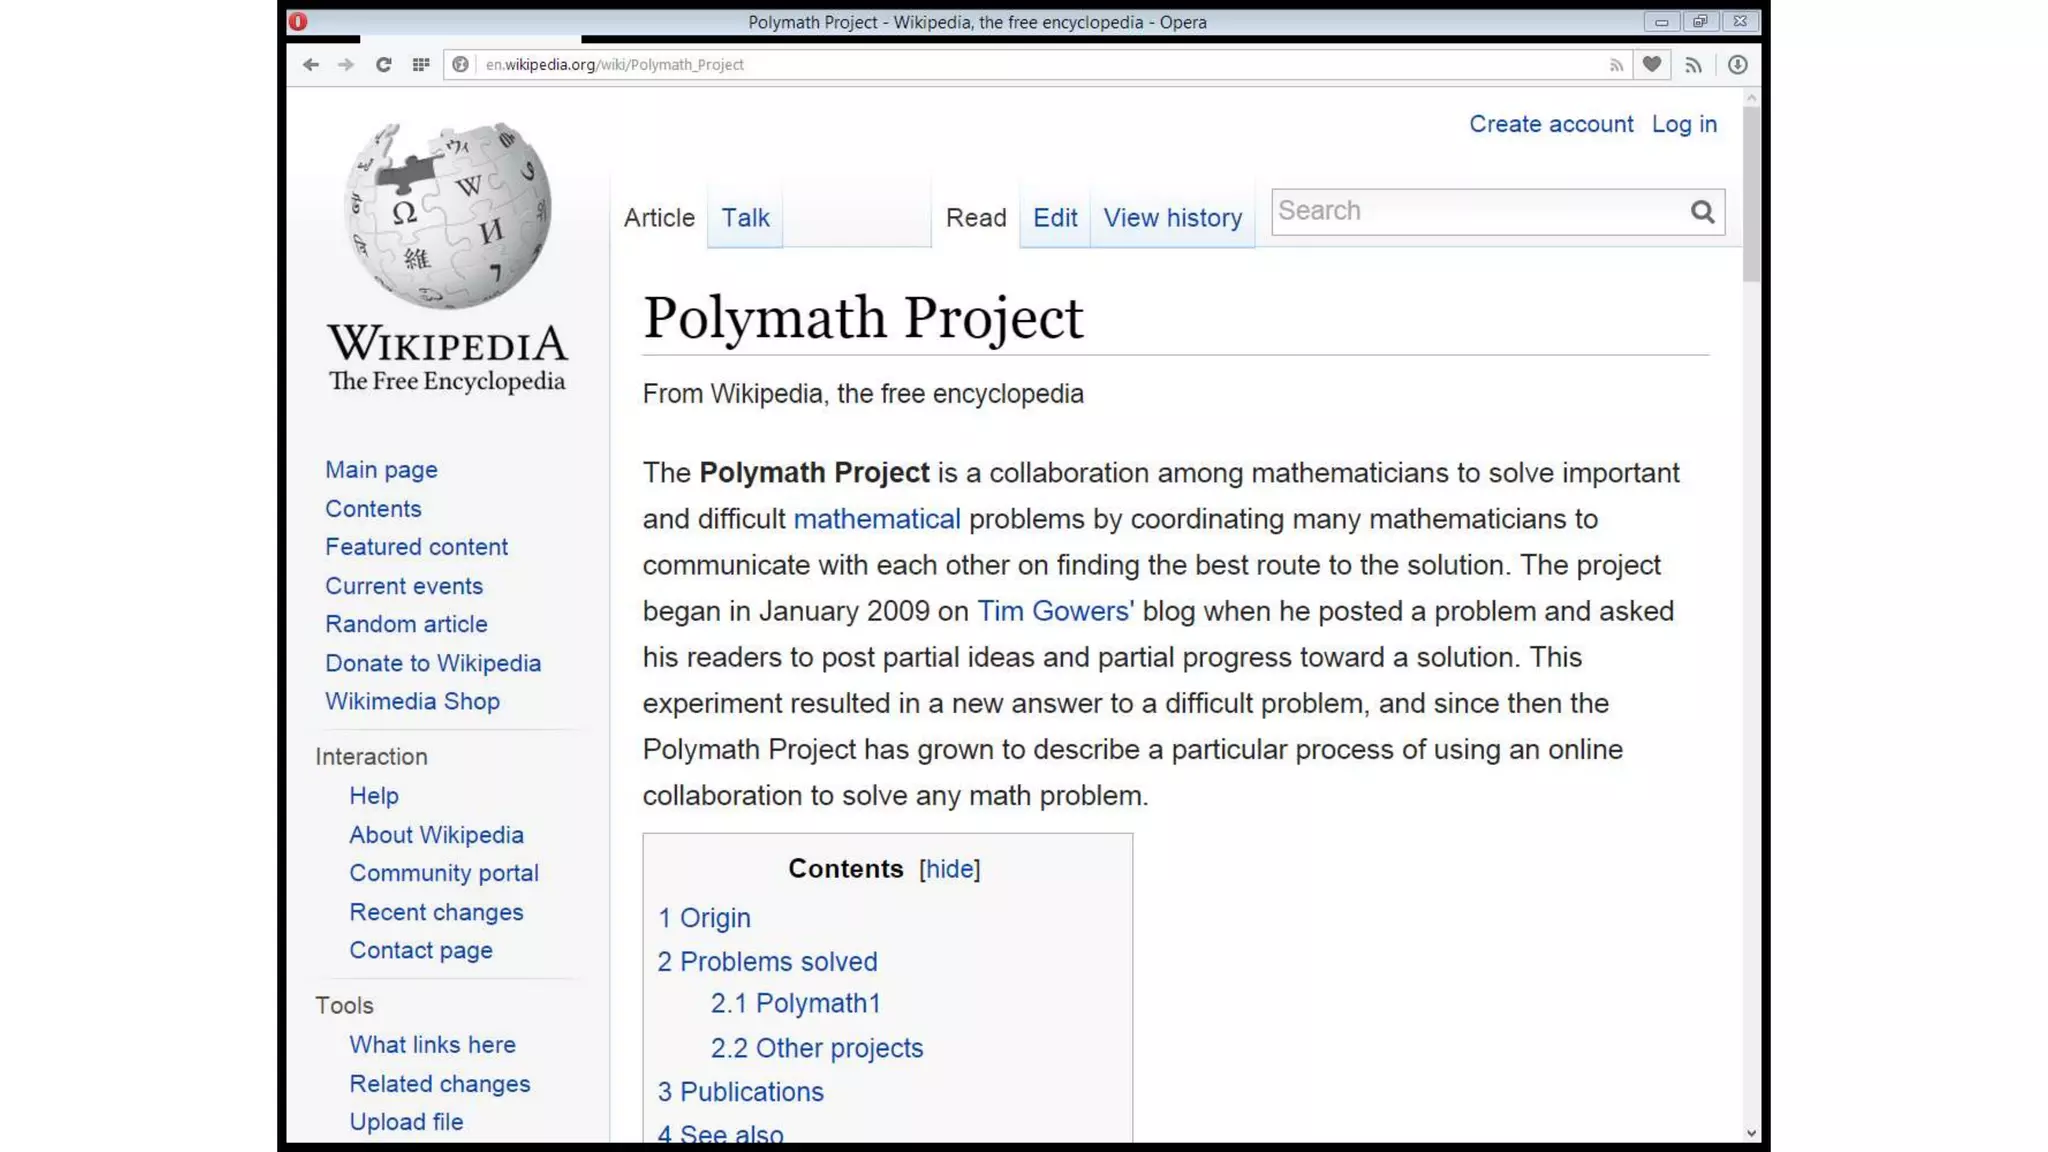Follow the Tim Gowers' link
Image resolution: width=2048 pixels, height=1152 pixels.
(x=1054, y=611)
